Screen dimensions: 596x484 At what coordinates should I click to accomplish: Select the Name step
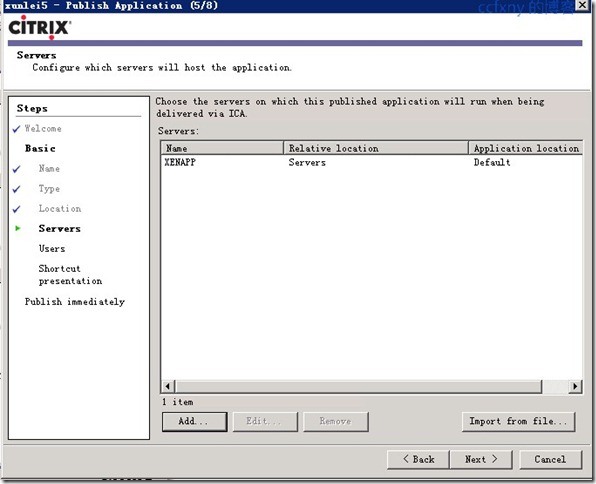pyautogui.click(x=49, y=168)
